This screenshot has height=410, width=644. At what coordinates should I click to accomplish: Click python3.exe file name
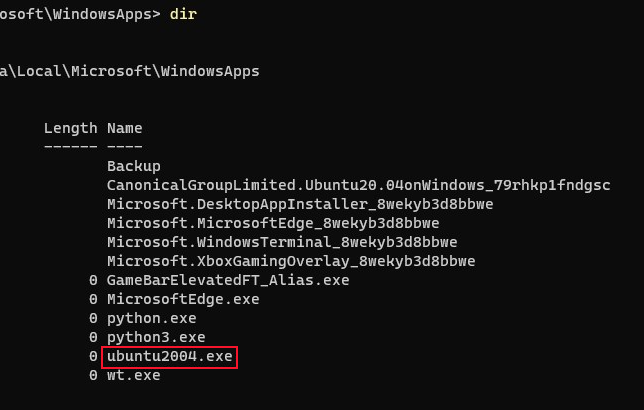pos(156,337)
